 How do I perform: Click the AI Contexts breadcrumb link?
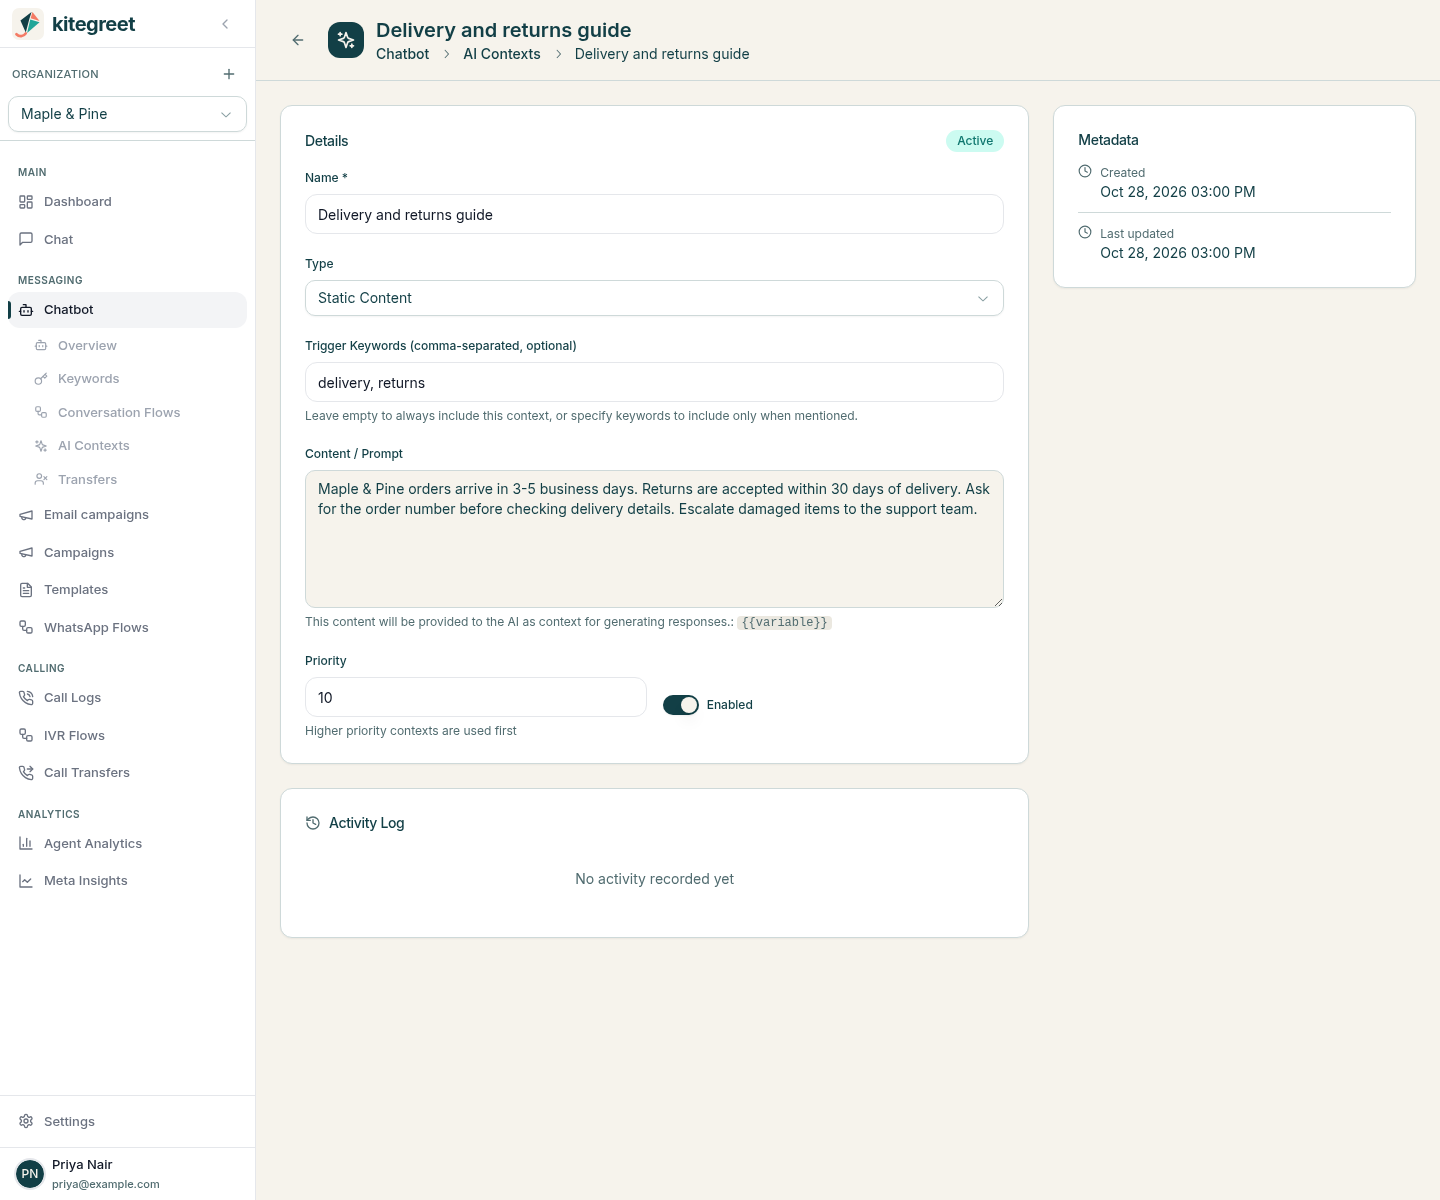(502, 54)
